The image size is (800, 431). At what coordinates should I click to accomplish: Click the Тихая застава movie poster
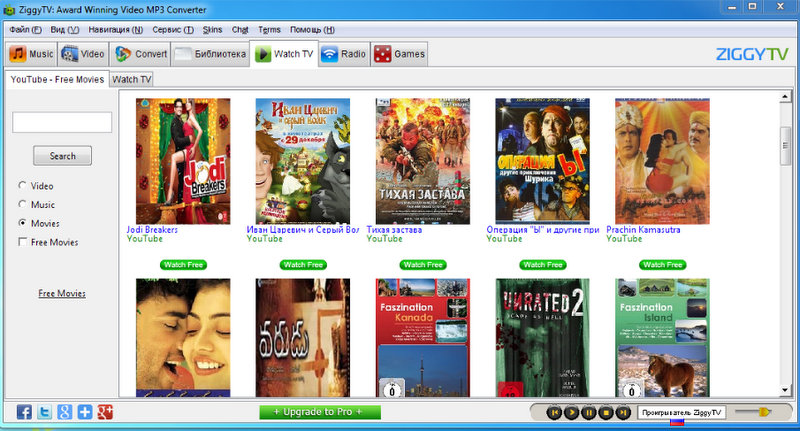tap(423, 161)
